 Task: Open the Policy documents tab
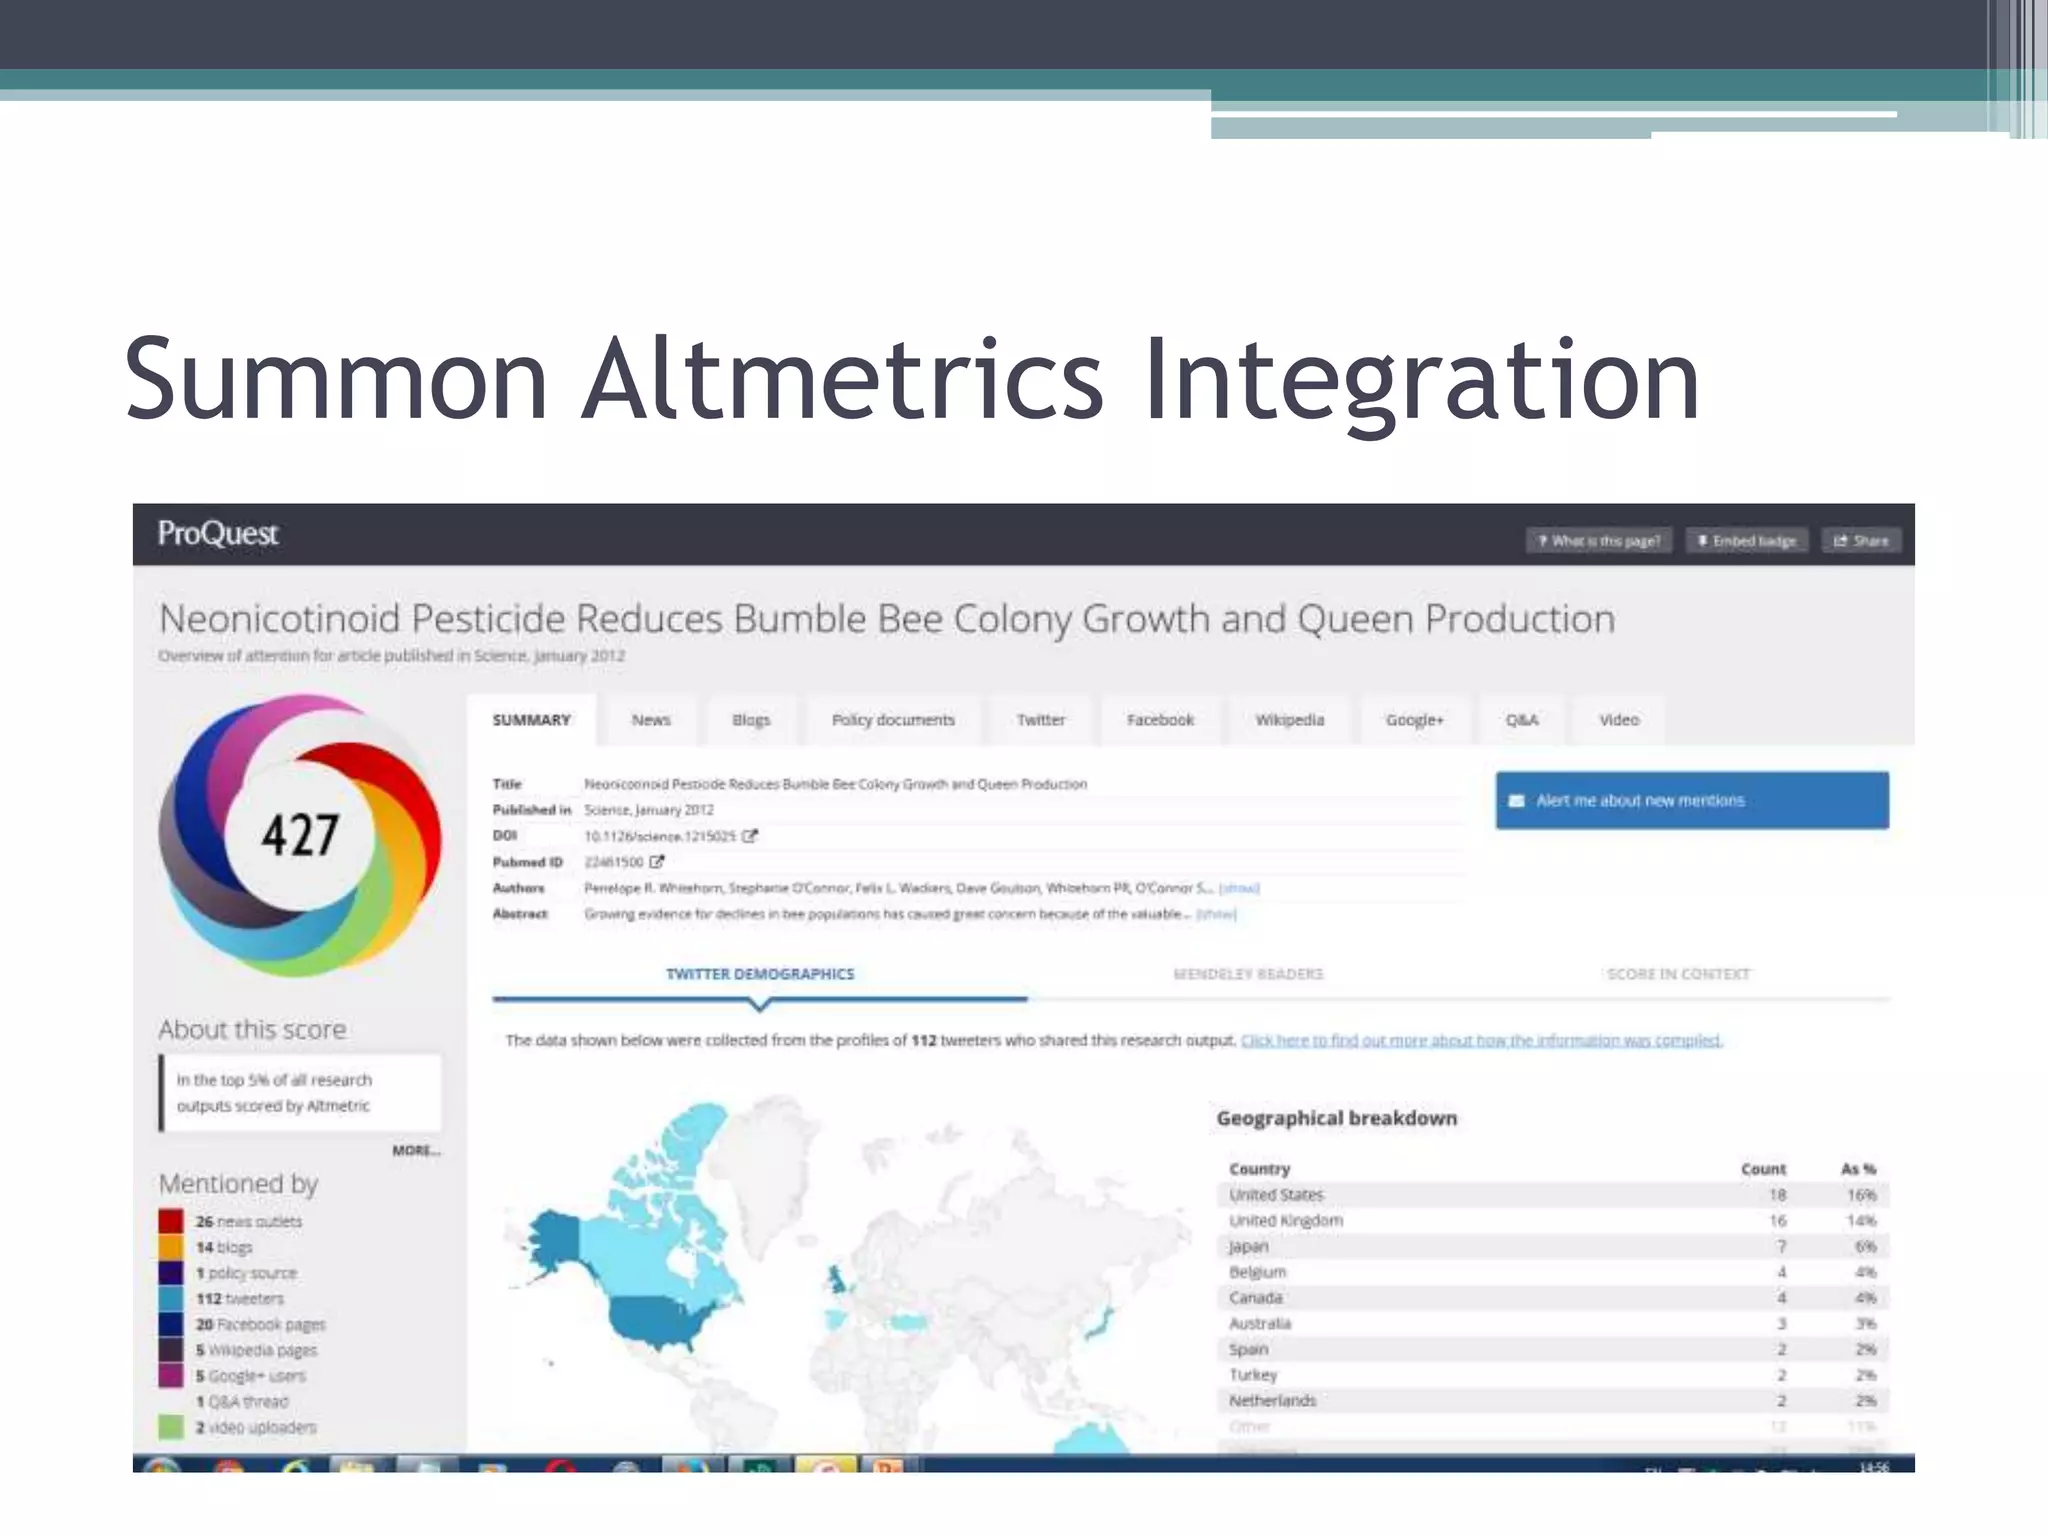pyautogui.click(x=893, y=720)
